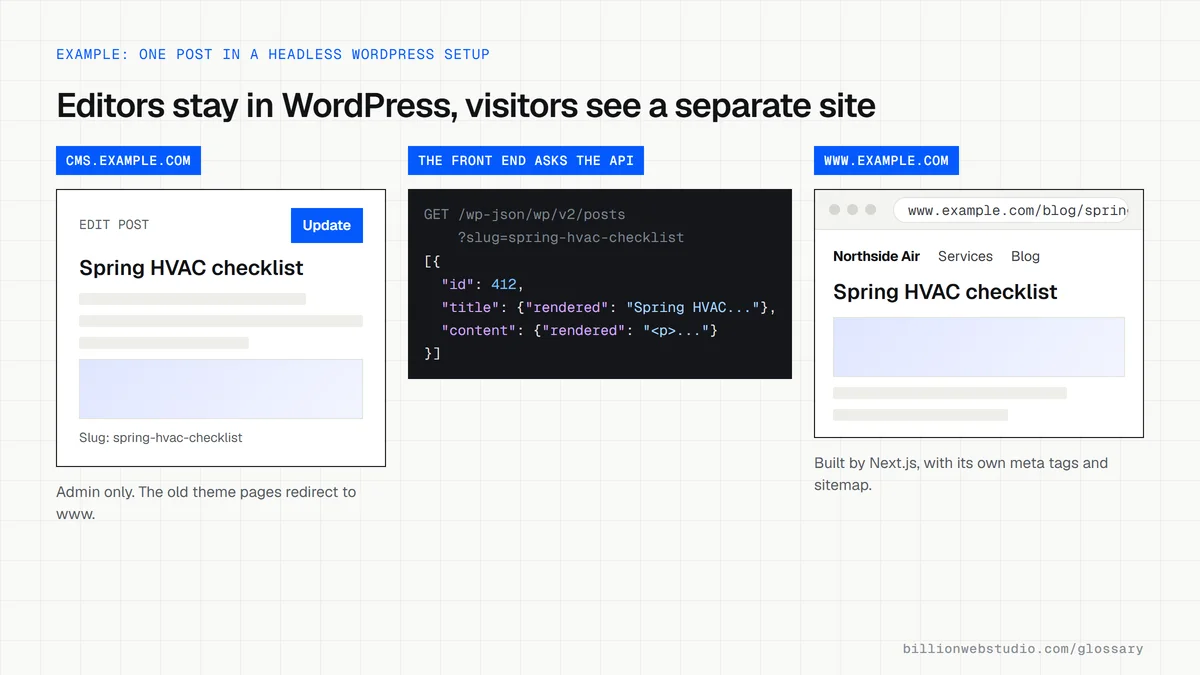Click the "title" rendered code line
Viewport: 1200px width, 675px height.
[x=608, y=307]
